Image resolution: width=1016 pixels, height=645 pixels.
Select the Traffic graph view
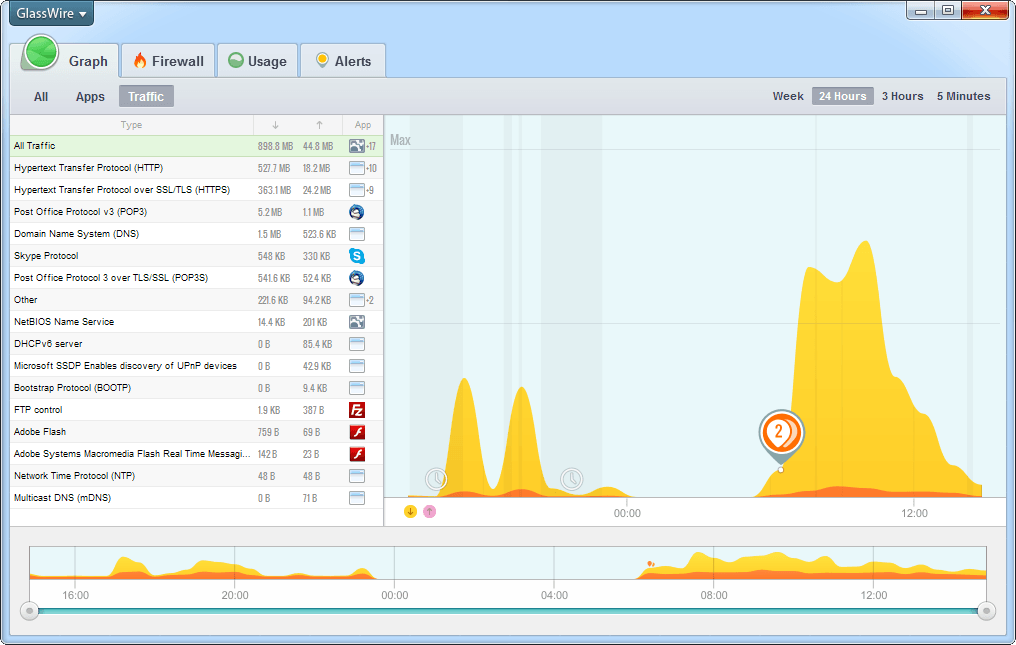pos(146,97)
